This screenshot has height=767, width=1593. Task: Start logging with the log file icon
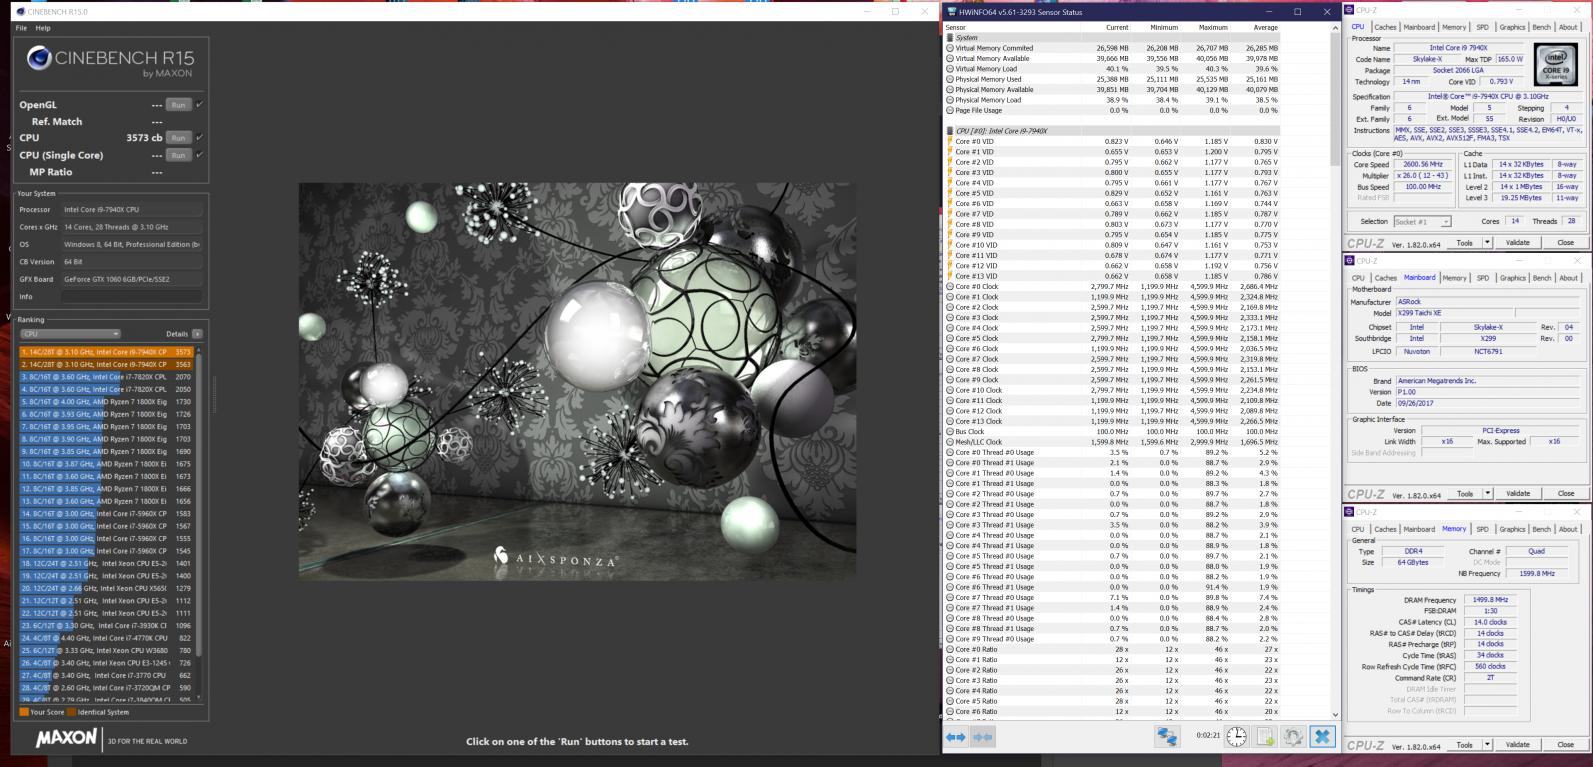click(1265, 737)
